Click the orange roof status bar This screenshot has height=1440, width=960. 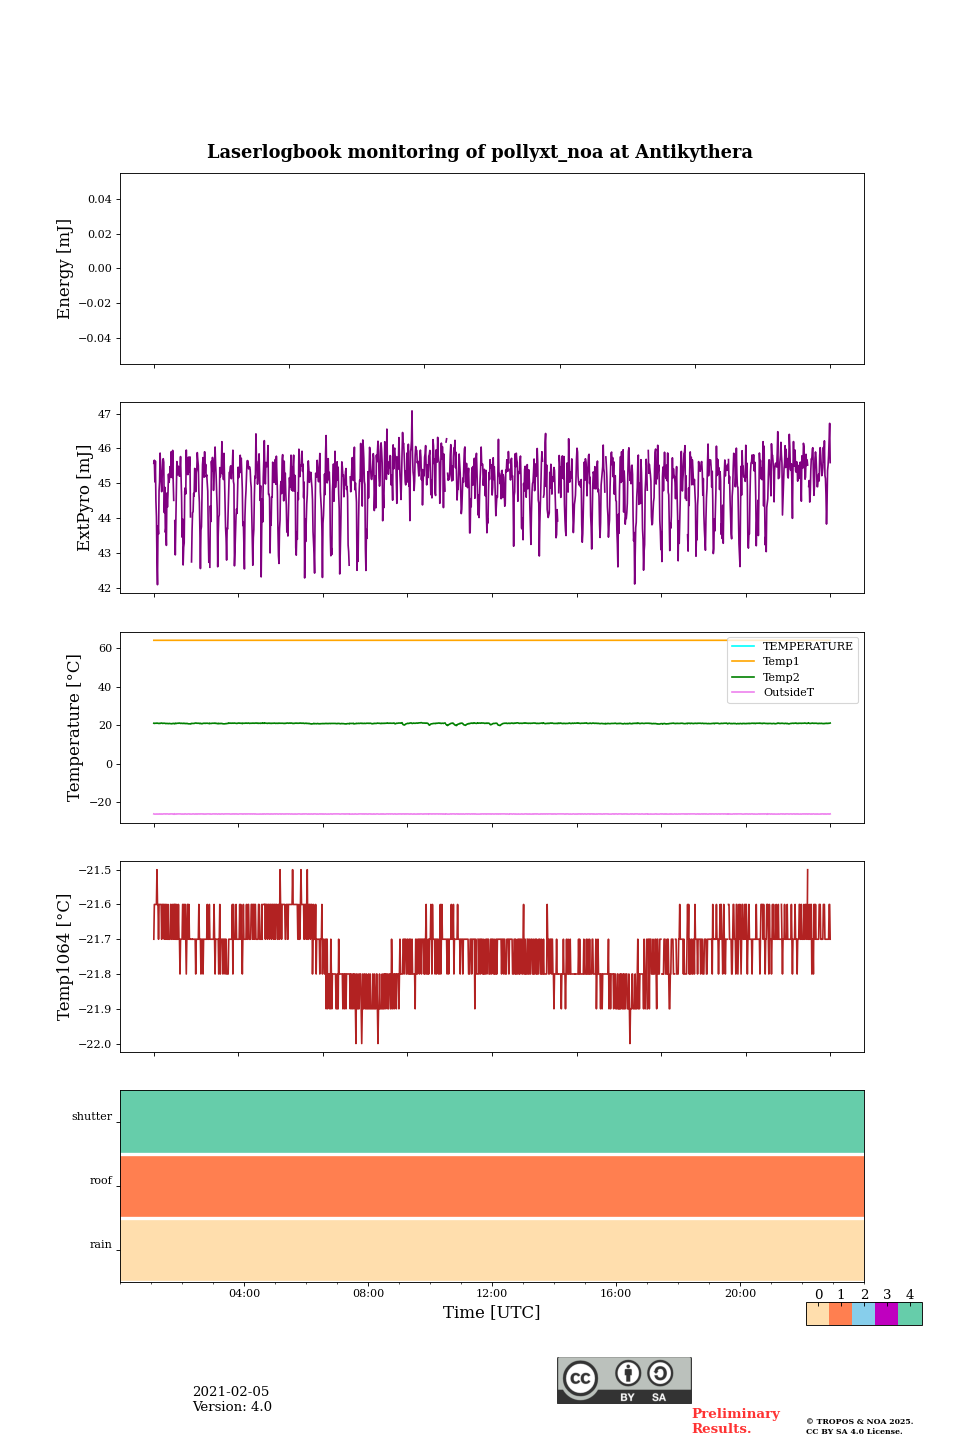(492, 1186)
